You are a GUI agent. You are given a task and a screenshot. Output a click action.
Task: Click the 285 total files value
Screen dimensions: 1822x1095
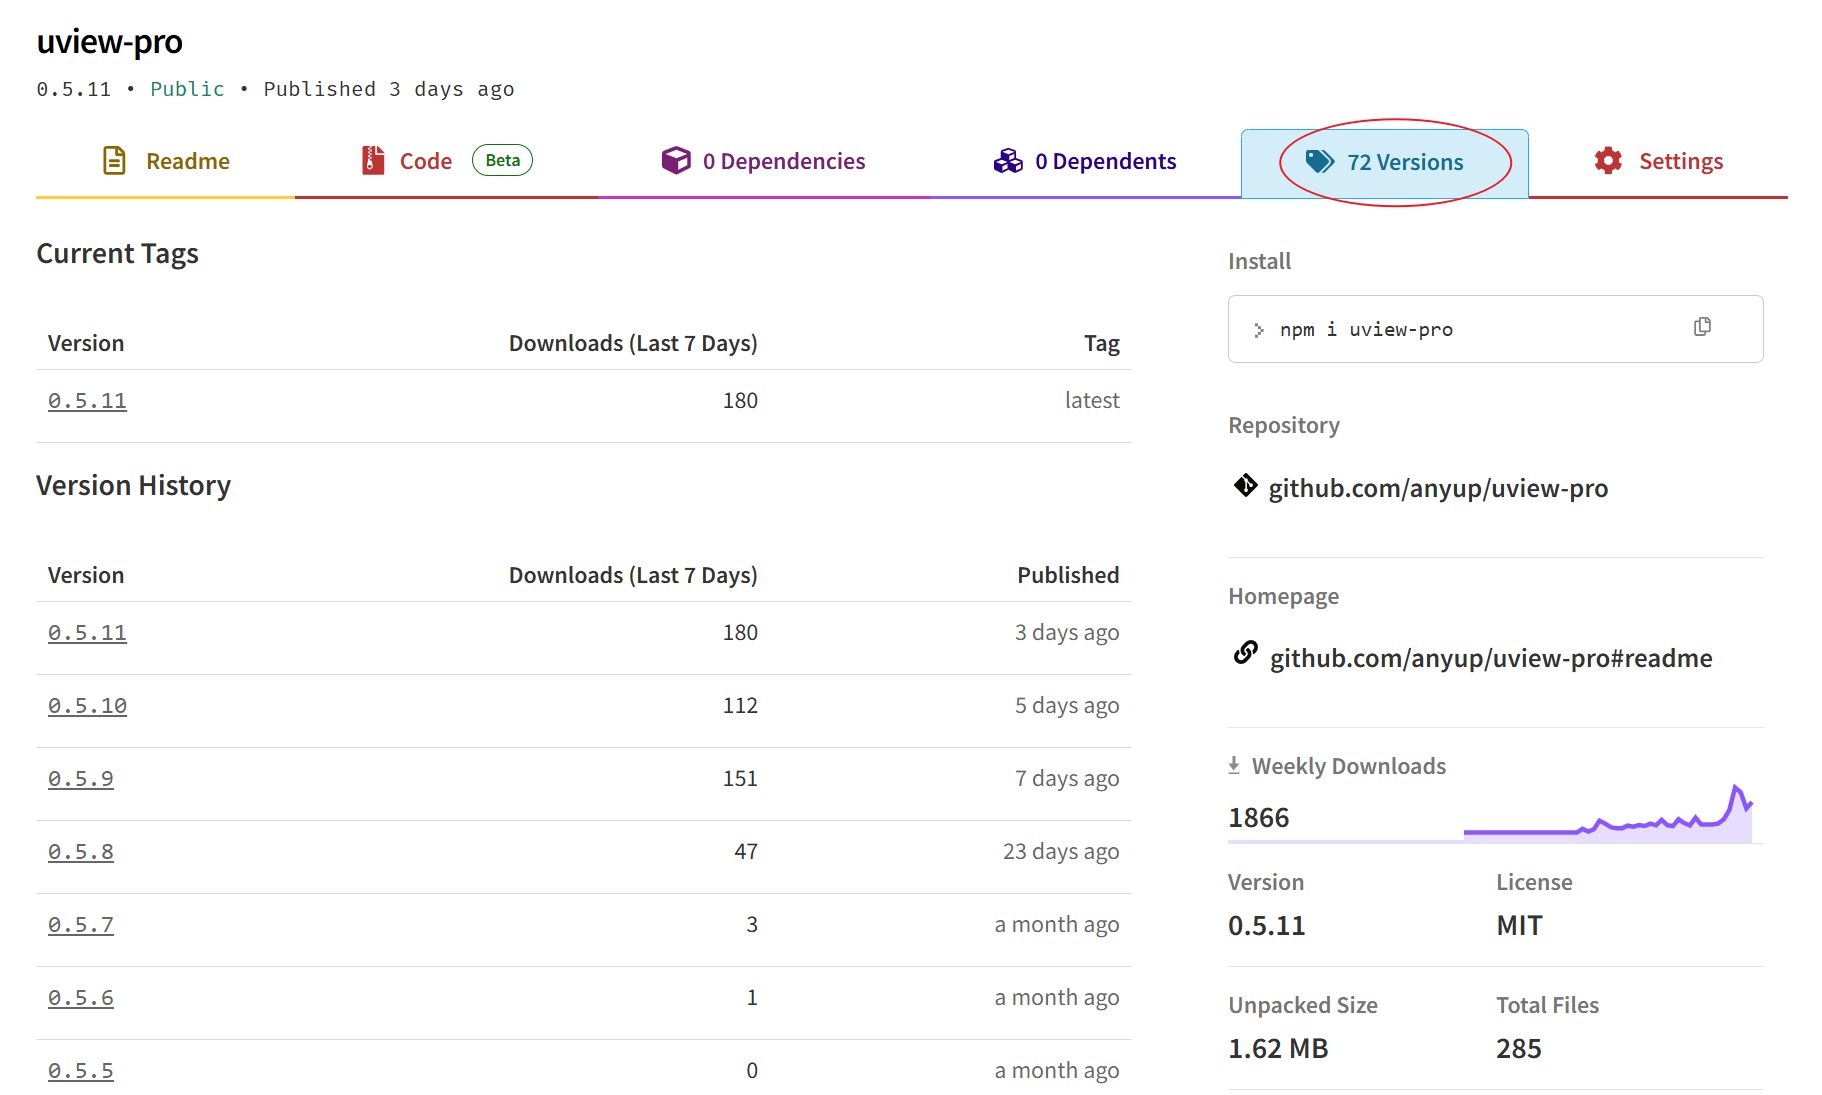point(1519,1049)
